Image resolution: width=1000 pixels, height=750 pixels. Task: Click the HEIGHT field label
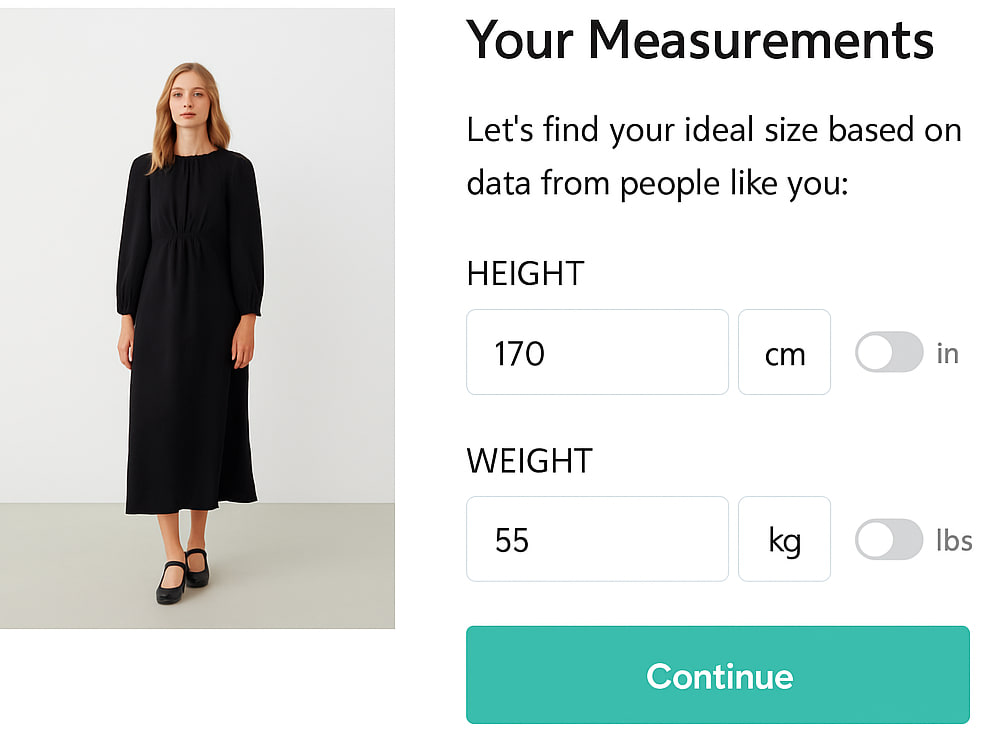[x=526, y=274]
